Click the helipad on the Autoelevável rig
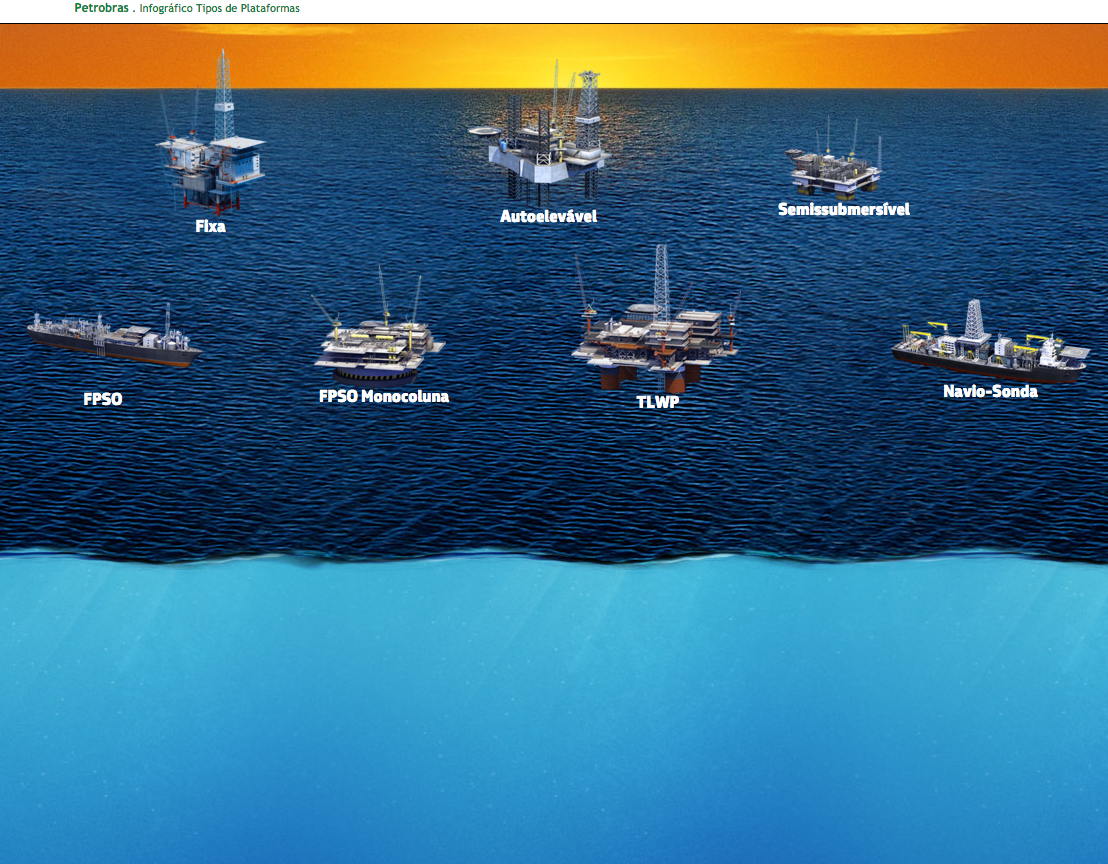 click(x=483, y=131)
